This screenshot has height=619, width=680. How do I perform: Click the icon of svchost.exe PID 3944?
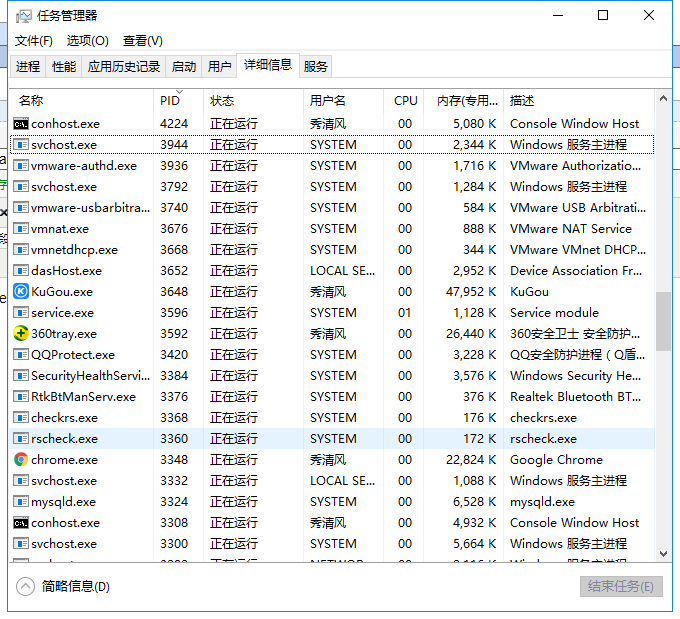(x=21, y=144)
